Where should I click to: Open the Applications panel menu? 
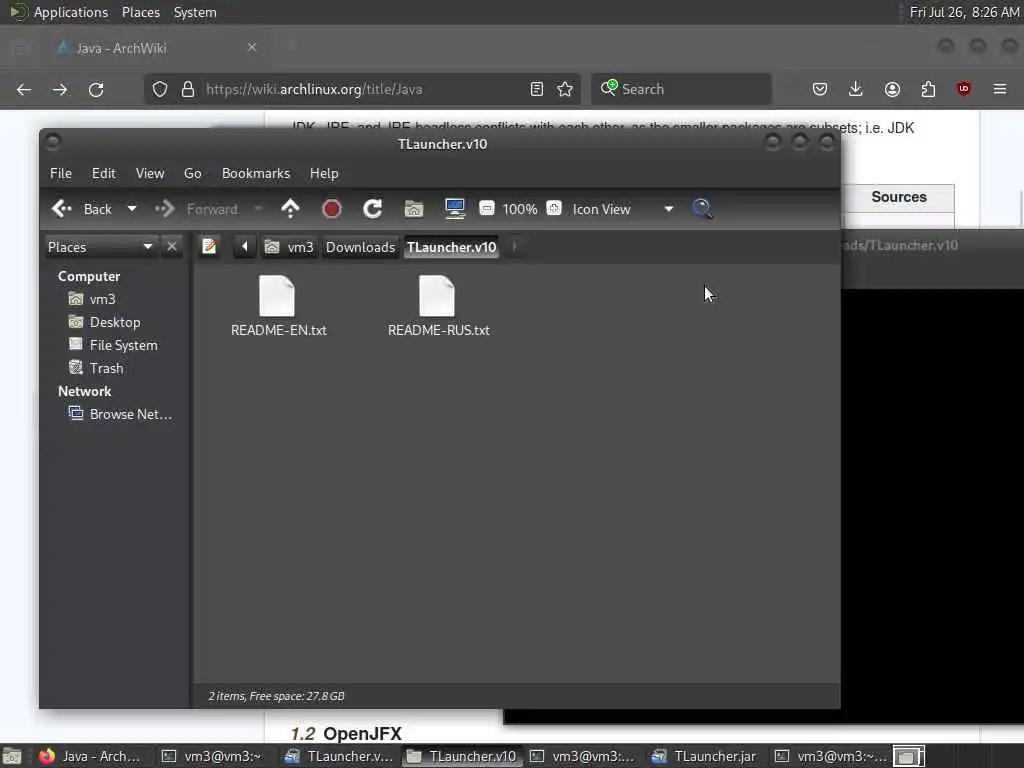click(x=71, y=12)
